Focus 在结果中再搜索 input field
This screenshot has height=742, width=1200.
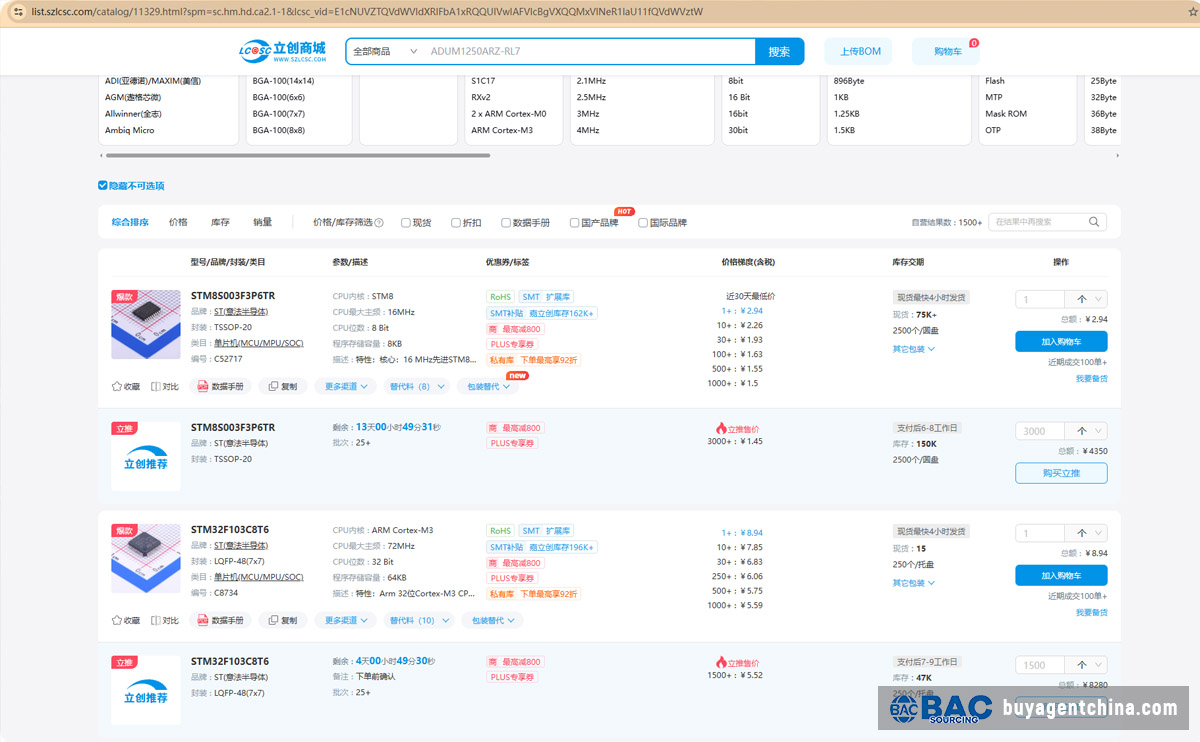(x=1038, y=222)
